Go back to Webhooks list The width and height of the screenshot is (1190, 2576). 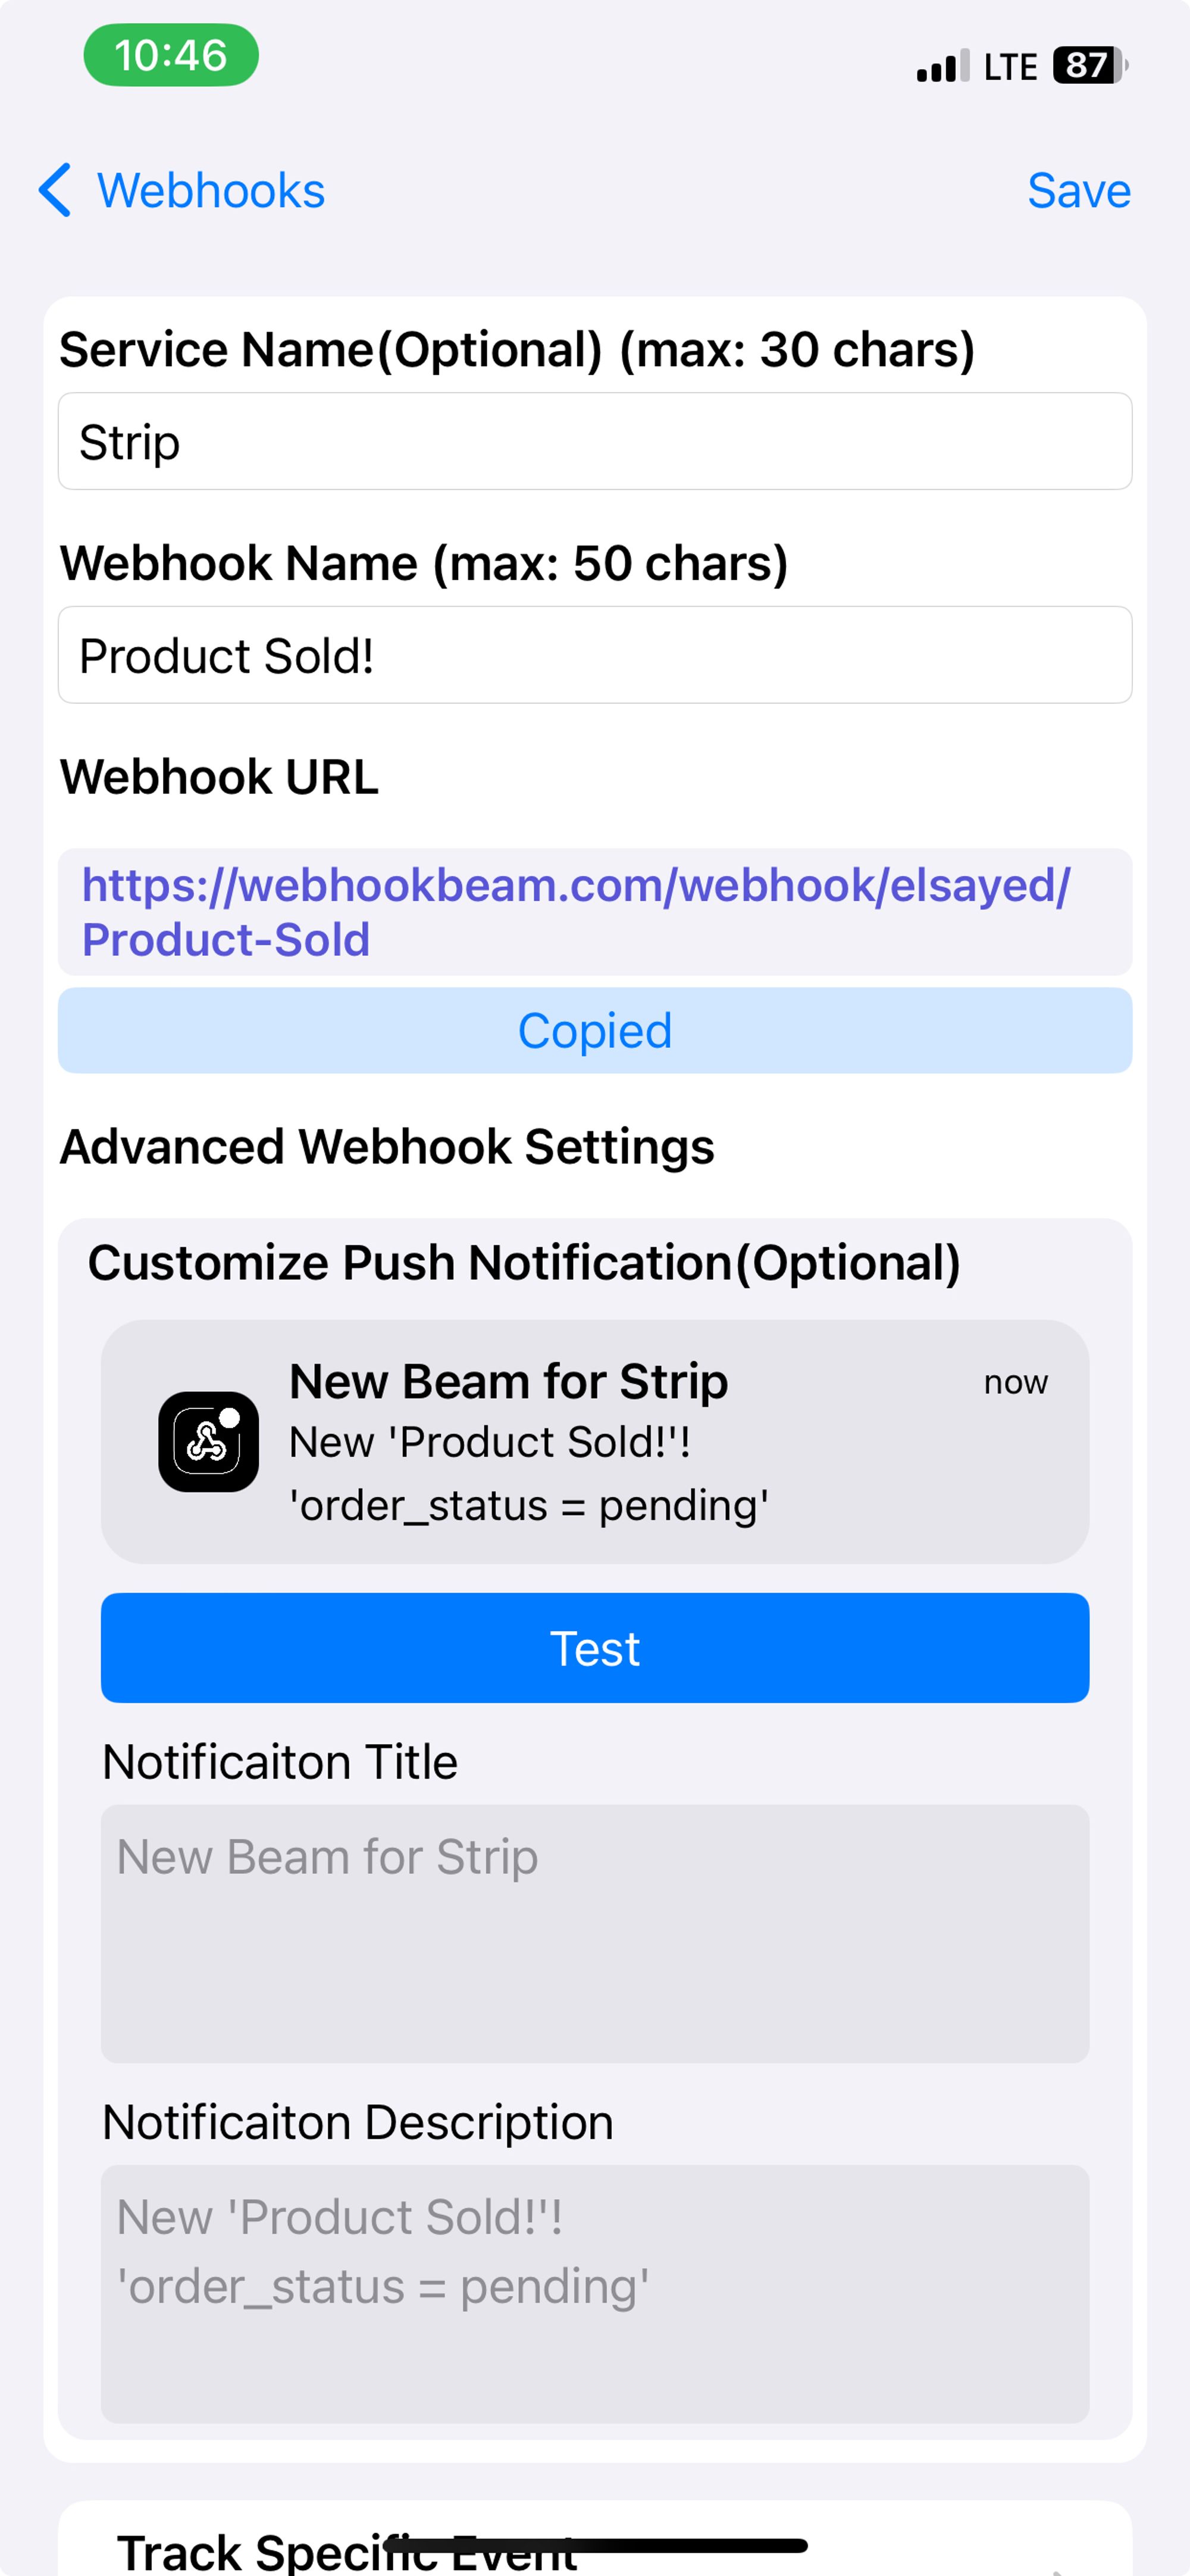pos(182,190)
